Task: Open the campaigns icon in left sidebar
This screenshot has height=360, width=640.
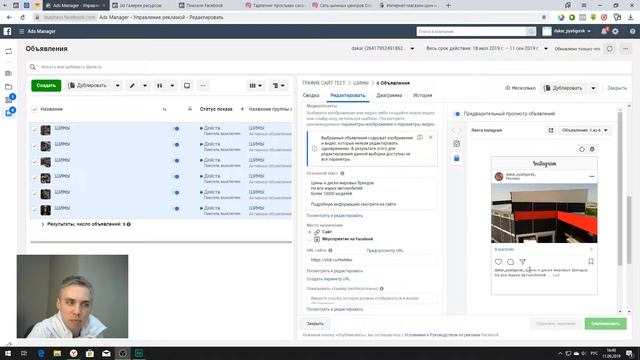Action: 9,73
